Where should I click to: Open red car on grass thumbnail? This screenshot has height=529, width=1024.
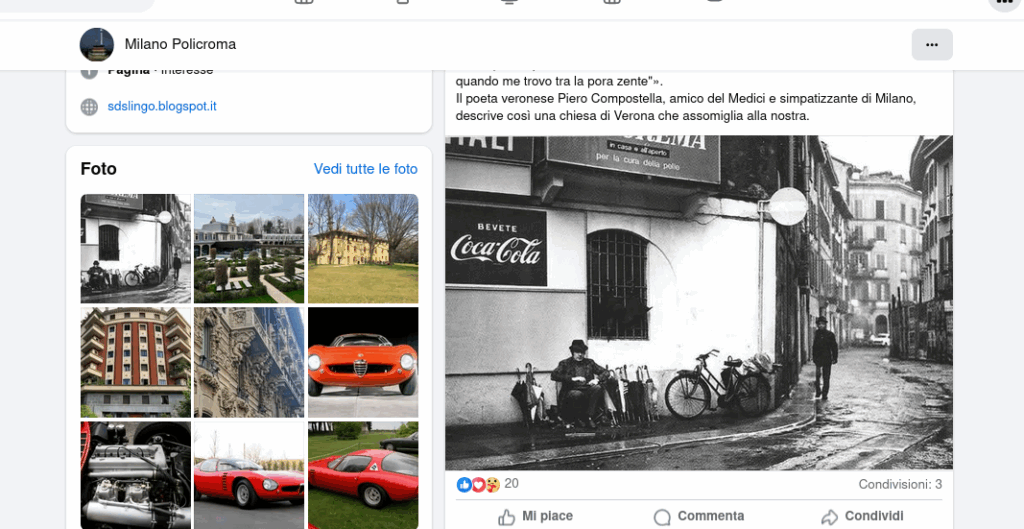pos(363,475)
